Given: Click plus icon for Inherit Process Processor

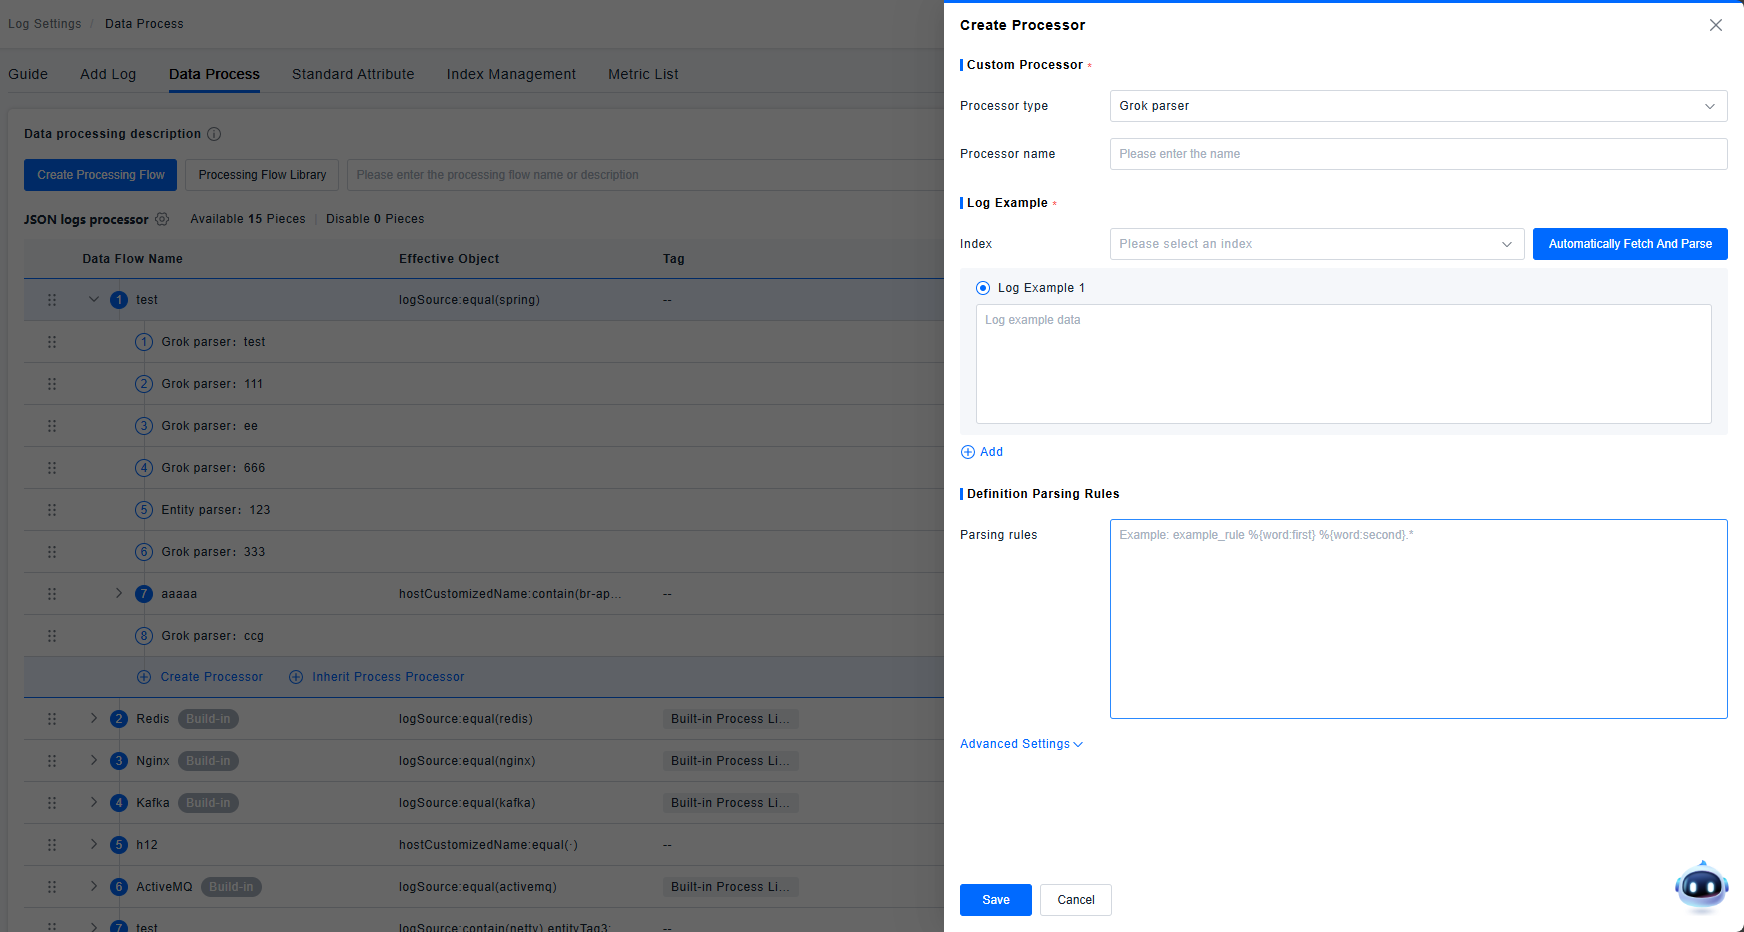Looking at the screenshot, I should [296, 677].
